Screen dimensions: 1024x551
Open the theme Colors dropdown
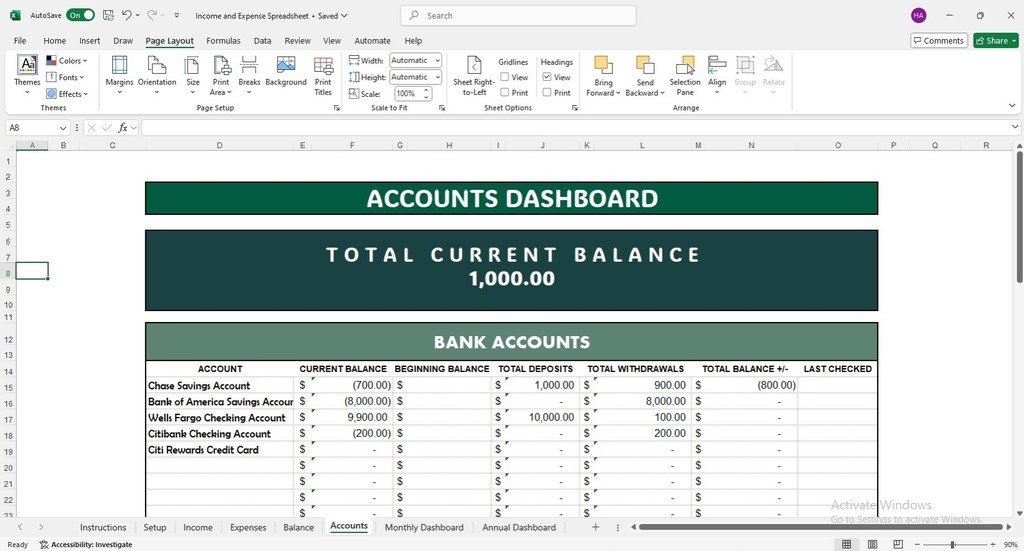pyautogui.click(x=67, y=61)
